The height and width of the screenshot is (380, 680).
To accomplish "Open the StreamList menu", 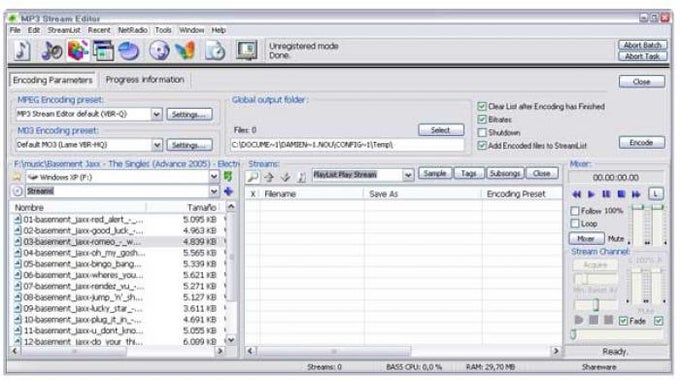I will (x=64, y=30).
